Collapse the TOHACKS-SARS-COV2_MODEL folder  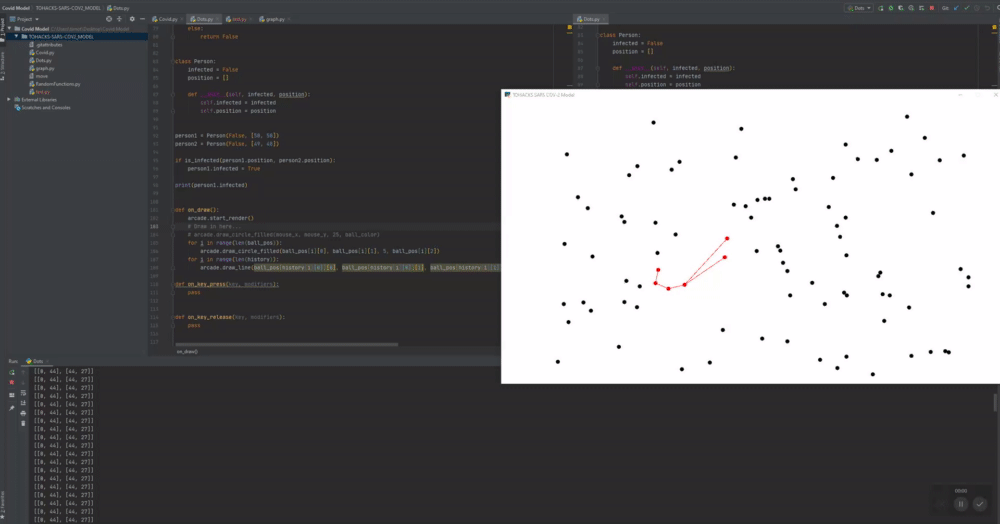pyautogui.click(x=17, y=36)
